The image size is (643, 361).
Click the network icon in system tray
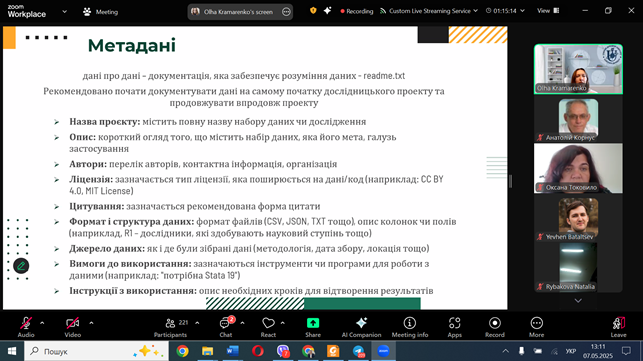(554, 351)
